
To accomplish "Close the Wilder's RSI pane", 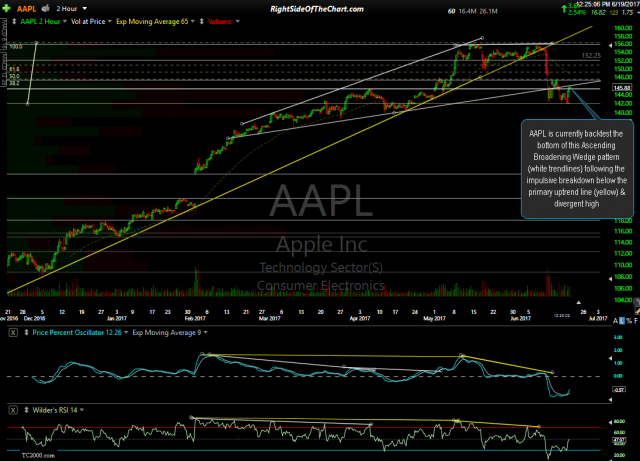I will coord(13,410).
